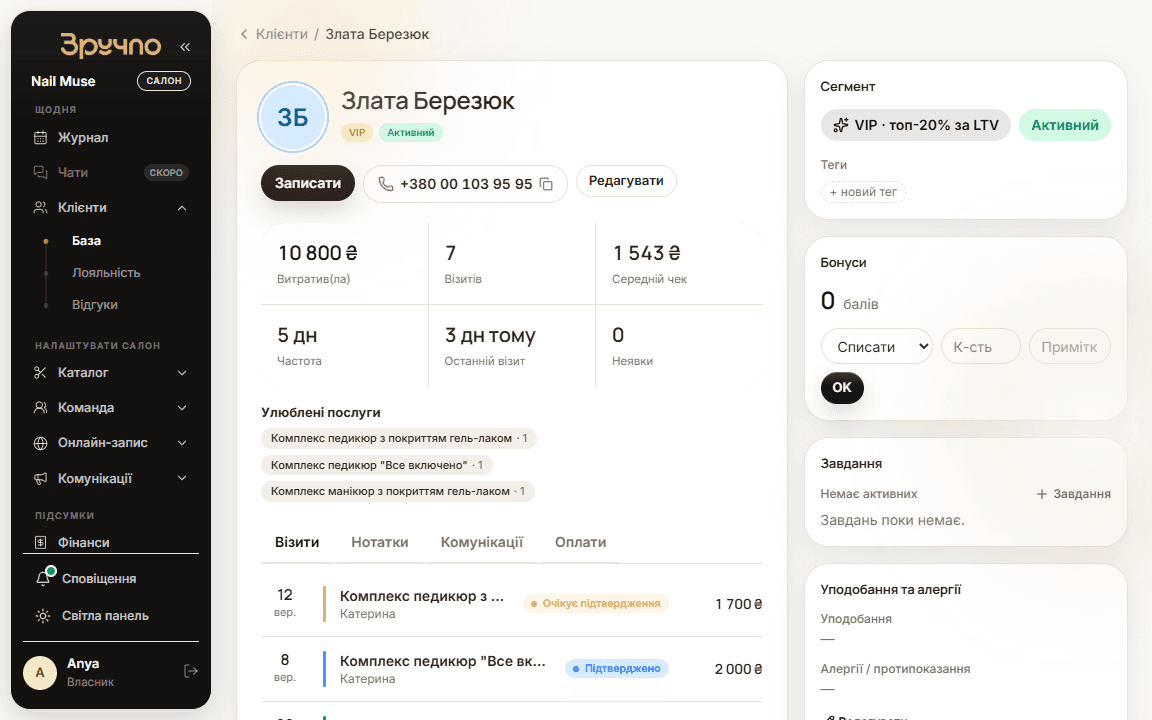Open Відгуки in the sidebar
The height and width of the screenshot is (720, 1152).
tap(95, 304)
